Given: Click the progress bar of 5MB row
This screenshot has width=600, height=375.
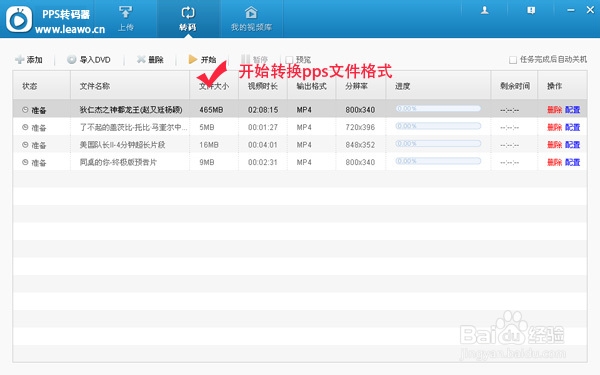Looking at the screenshot, I should click(438, 126).
